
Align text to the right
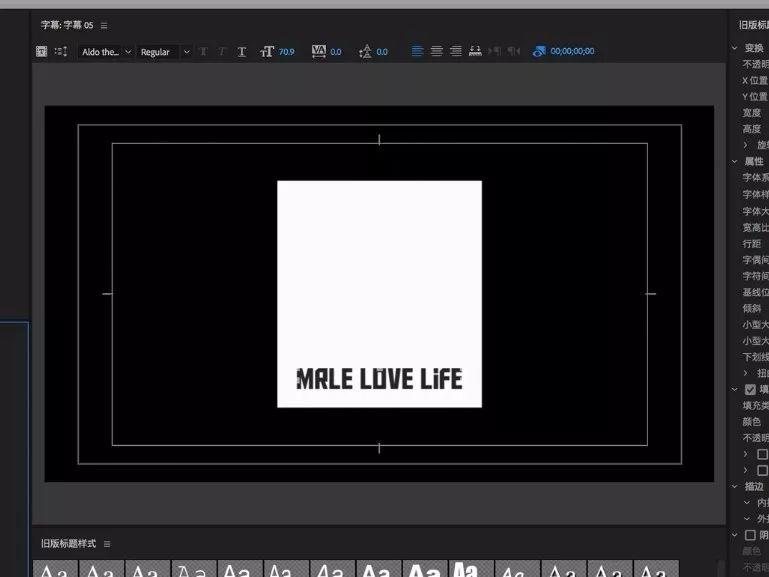coord(456,51)
